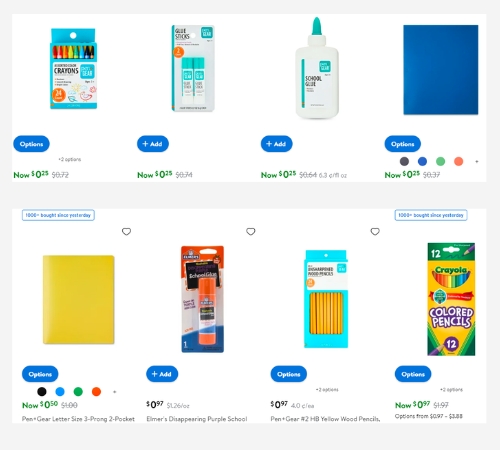Choose the coral orange folder color swatch

(x=459, y=161)
